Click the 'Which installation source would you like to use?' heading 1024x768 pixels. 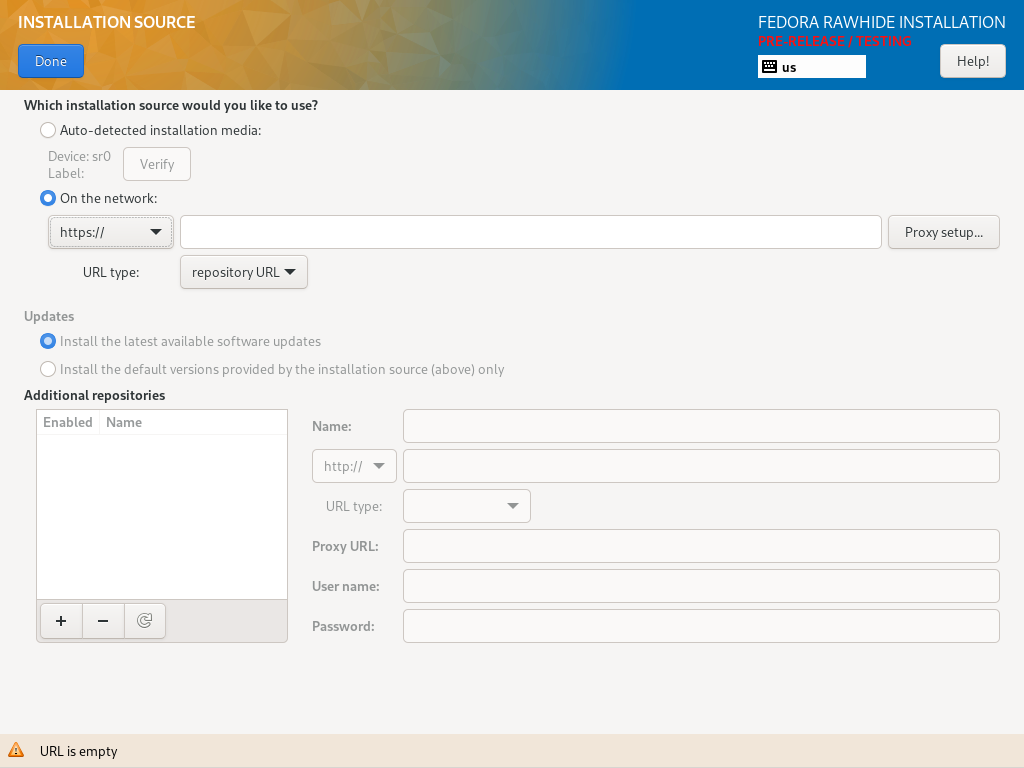point(171,105)
